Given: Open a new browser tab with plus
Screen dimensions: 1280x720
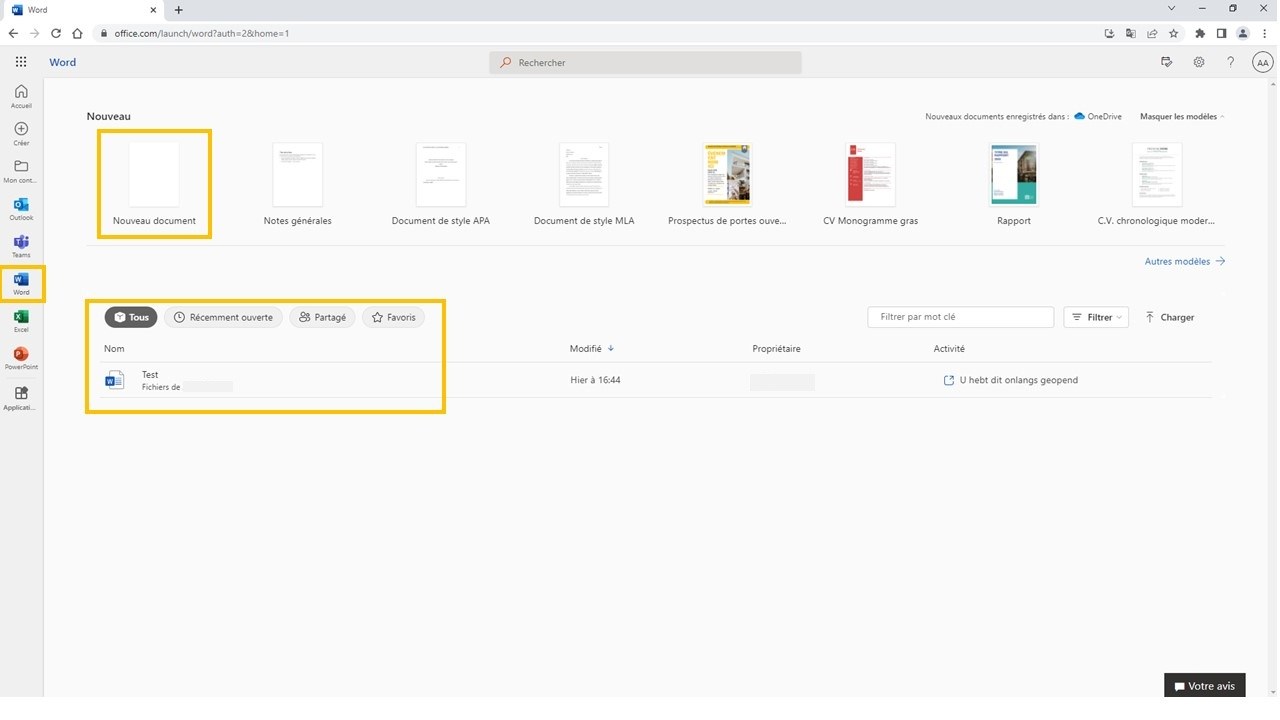Looking at the screenshot, I should click(179, 10).
